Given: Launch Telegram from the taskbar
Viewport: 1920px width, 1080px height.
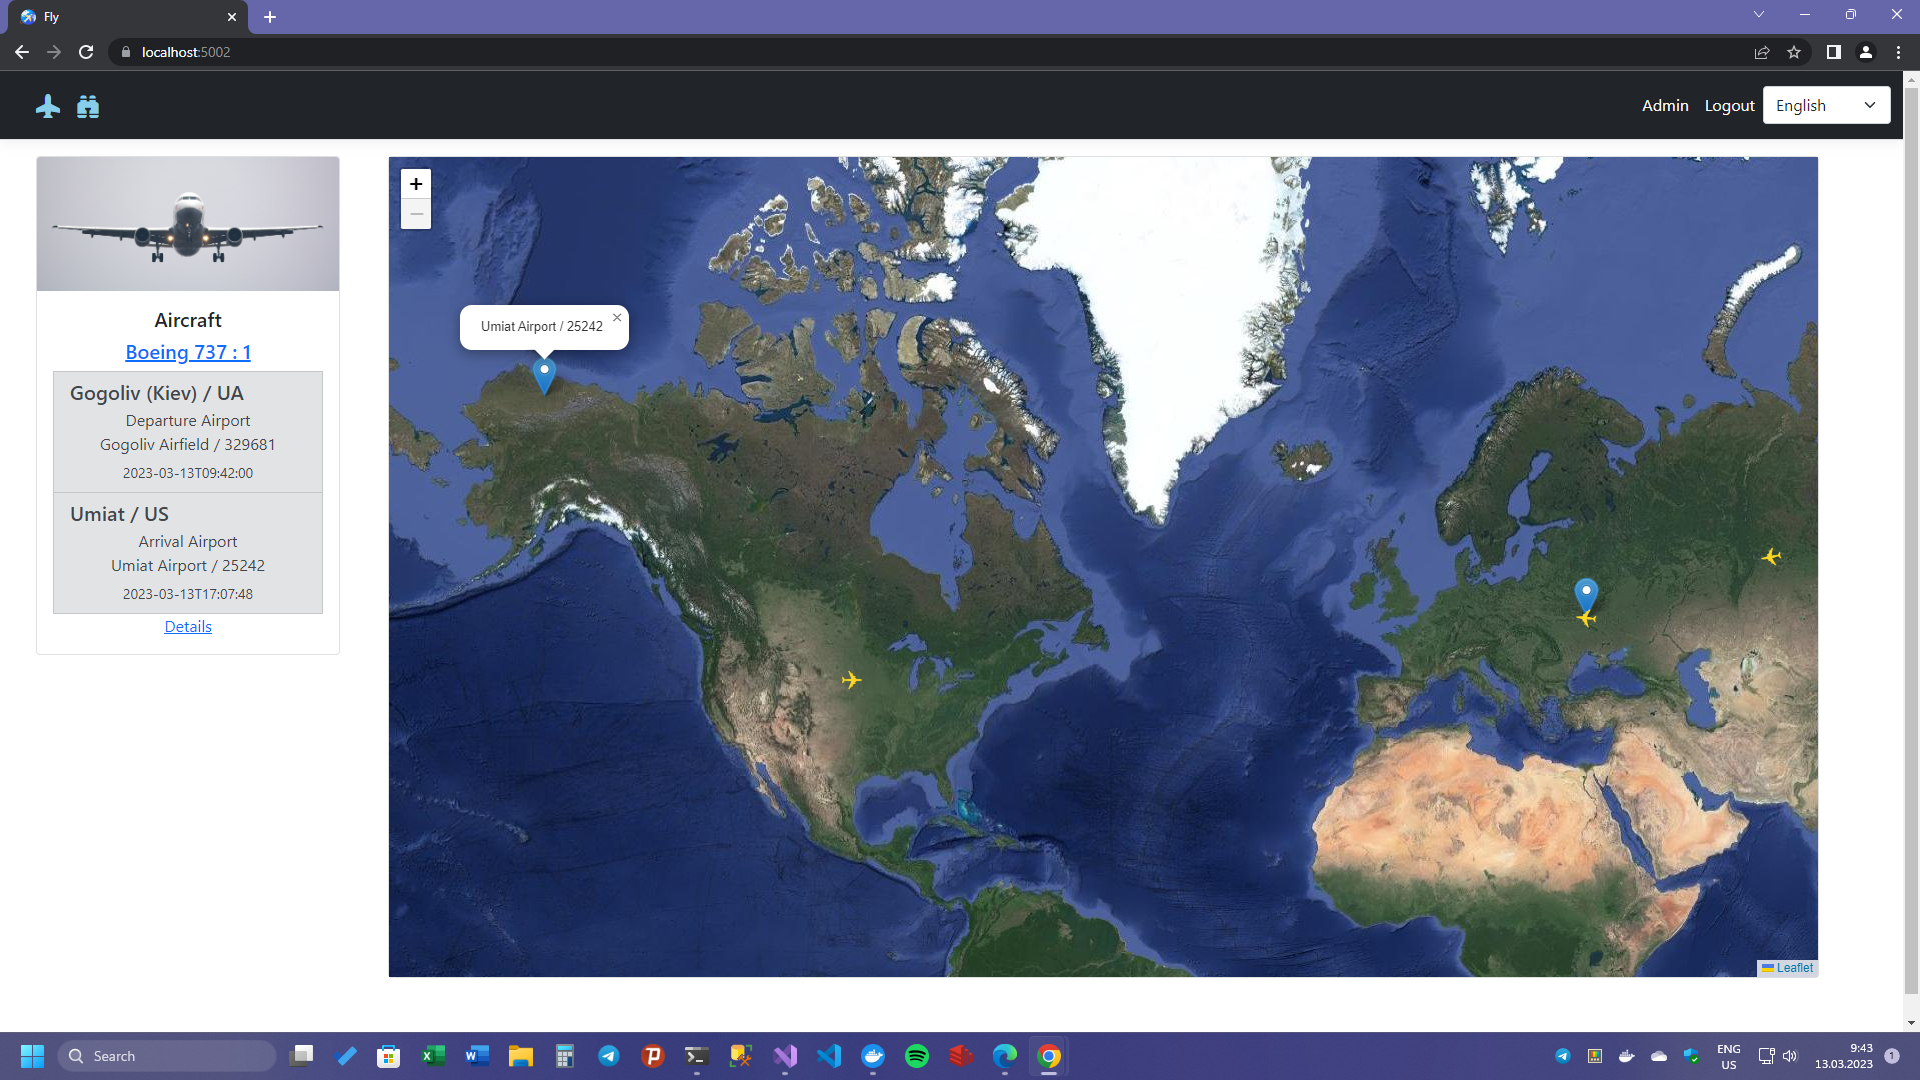Looking at the screenshot, I should [x=609, y=1055].
